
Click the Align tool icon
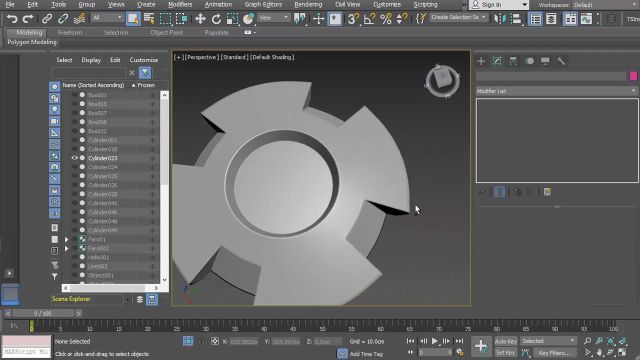(x=516, y=19)
